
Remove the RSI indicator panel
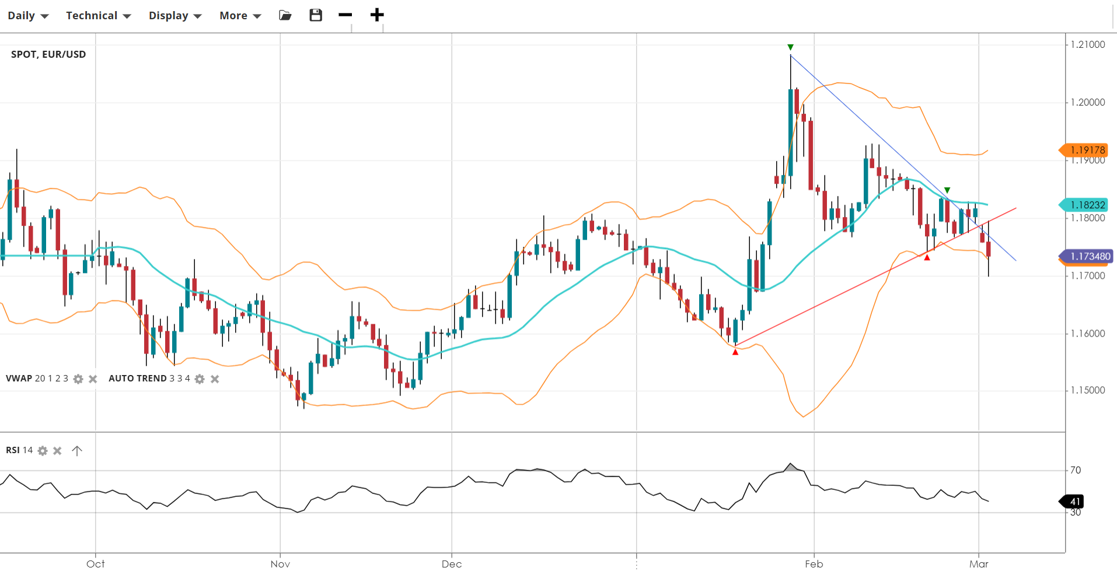point(58,451)
